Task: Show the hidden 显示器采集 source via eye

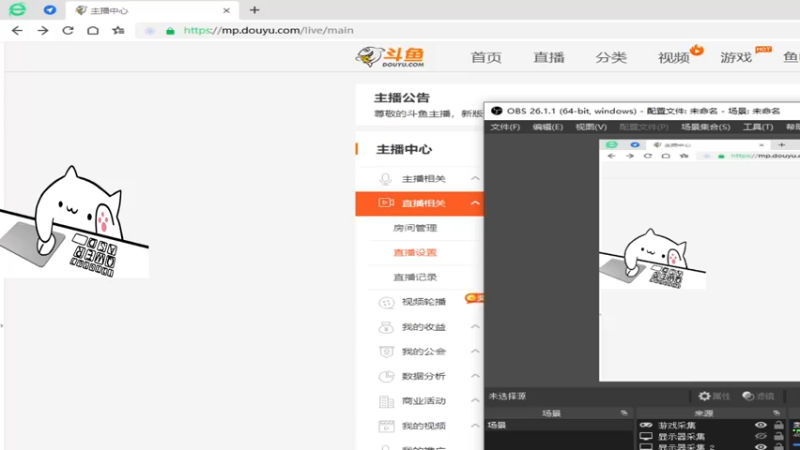Action: [x=760, y=436]
